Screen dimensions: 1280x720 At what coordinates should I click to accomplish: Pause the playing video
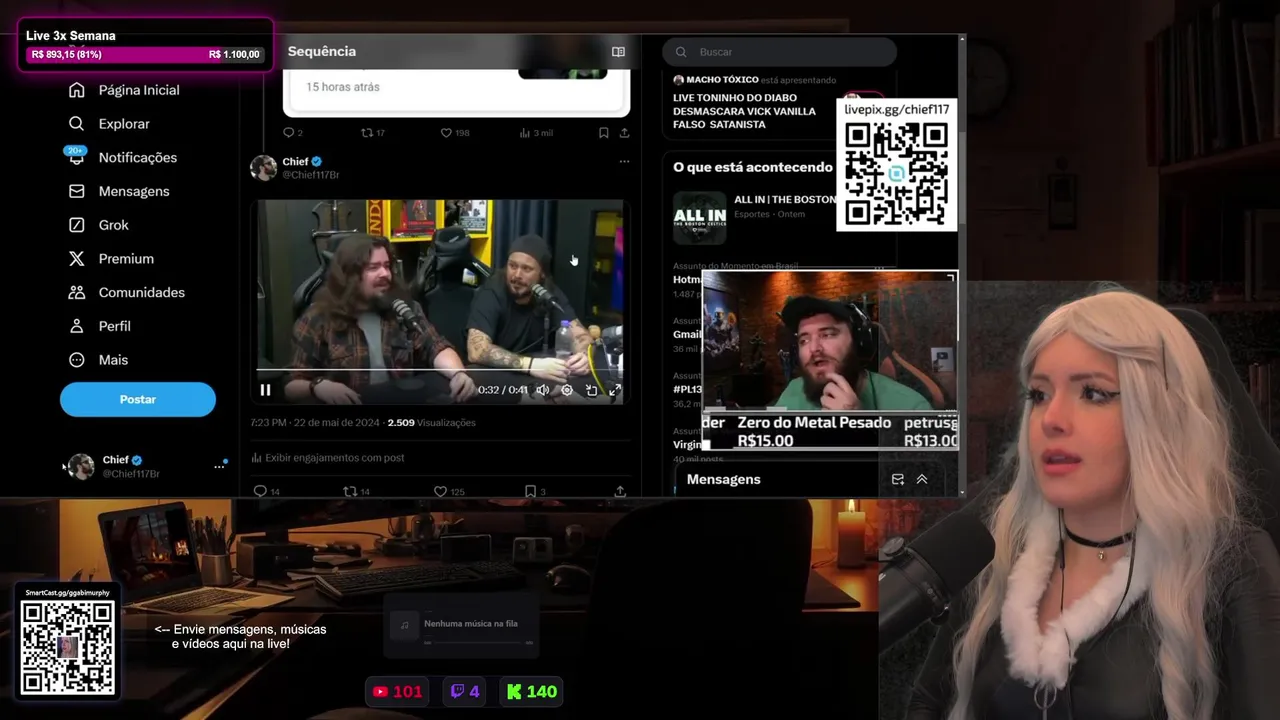pos(265,390)
